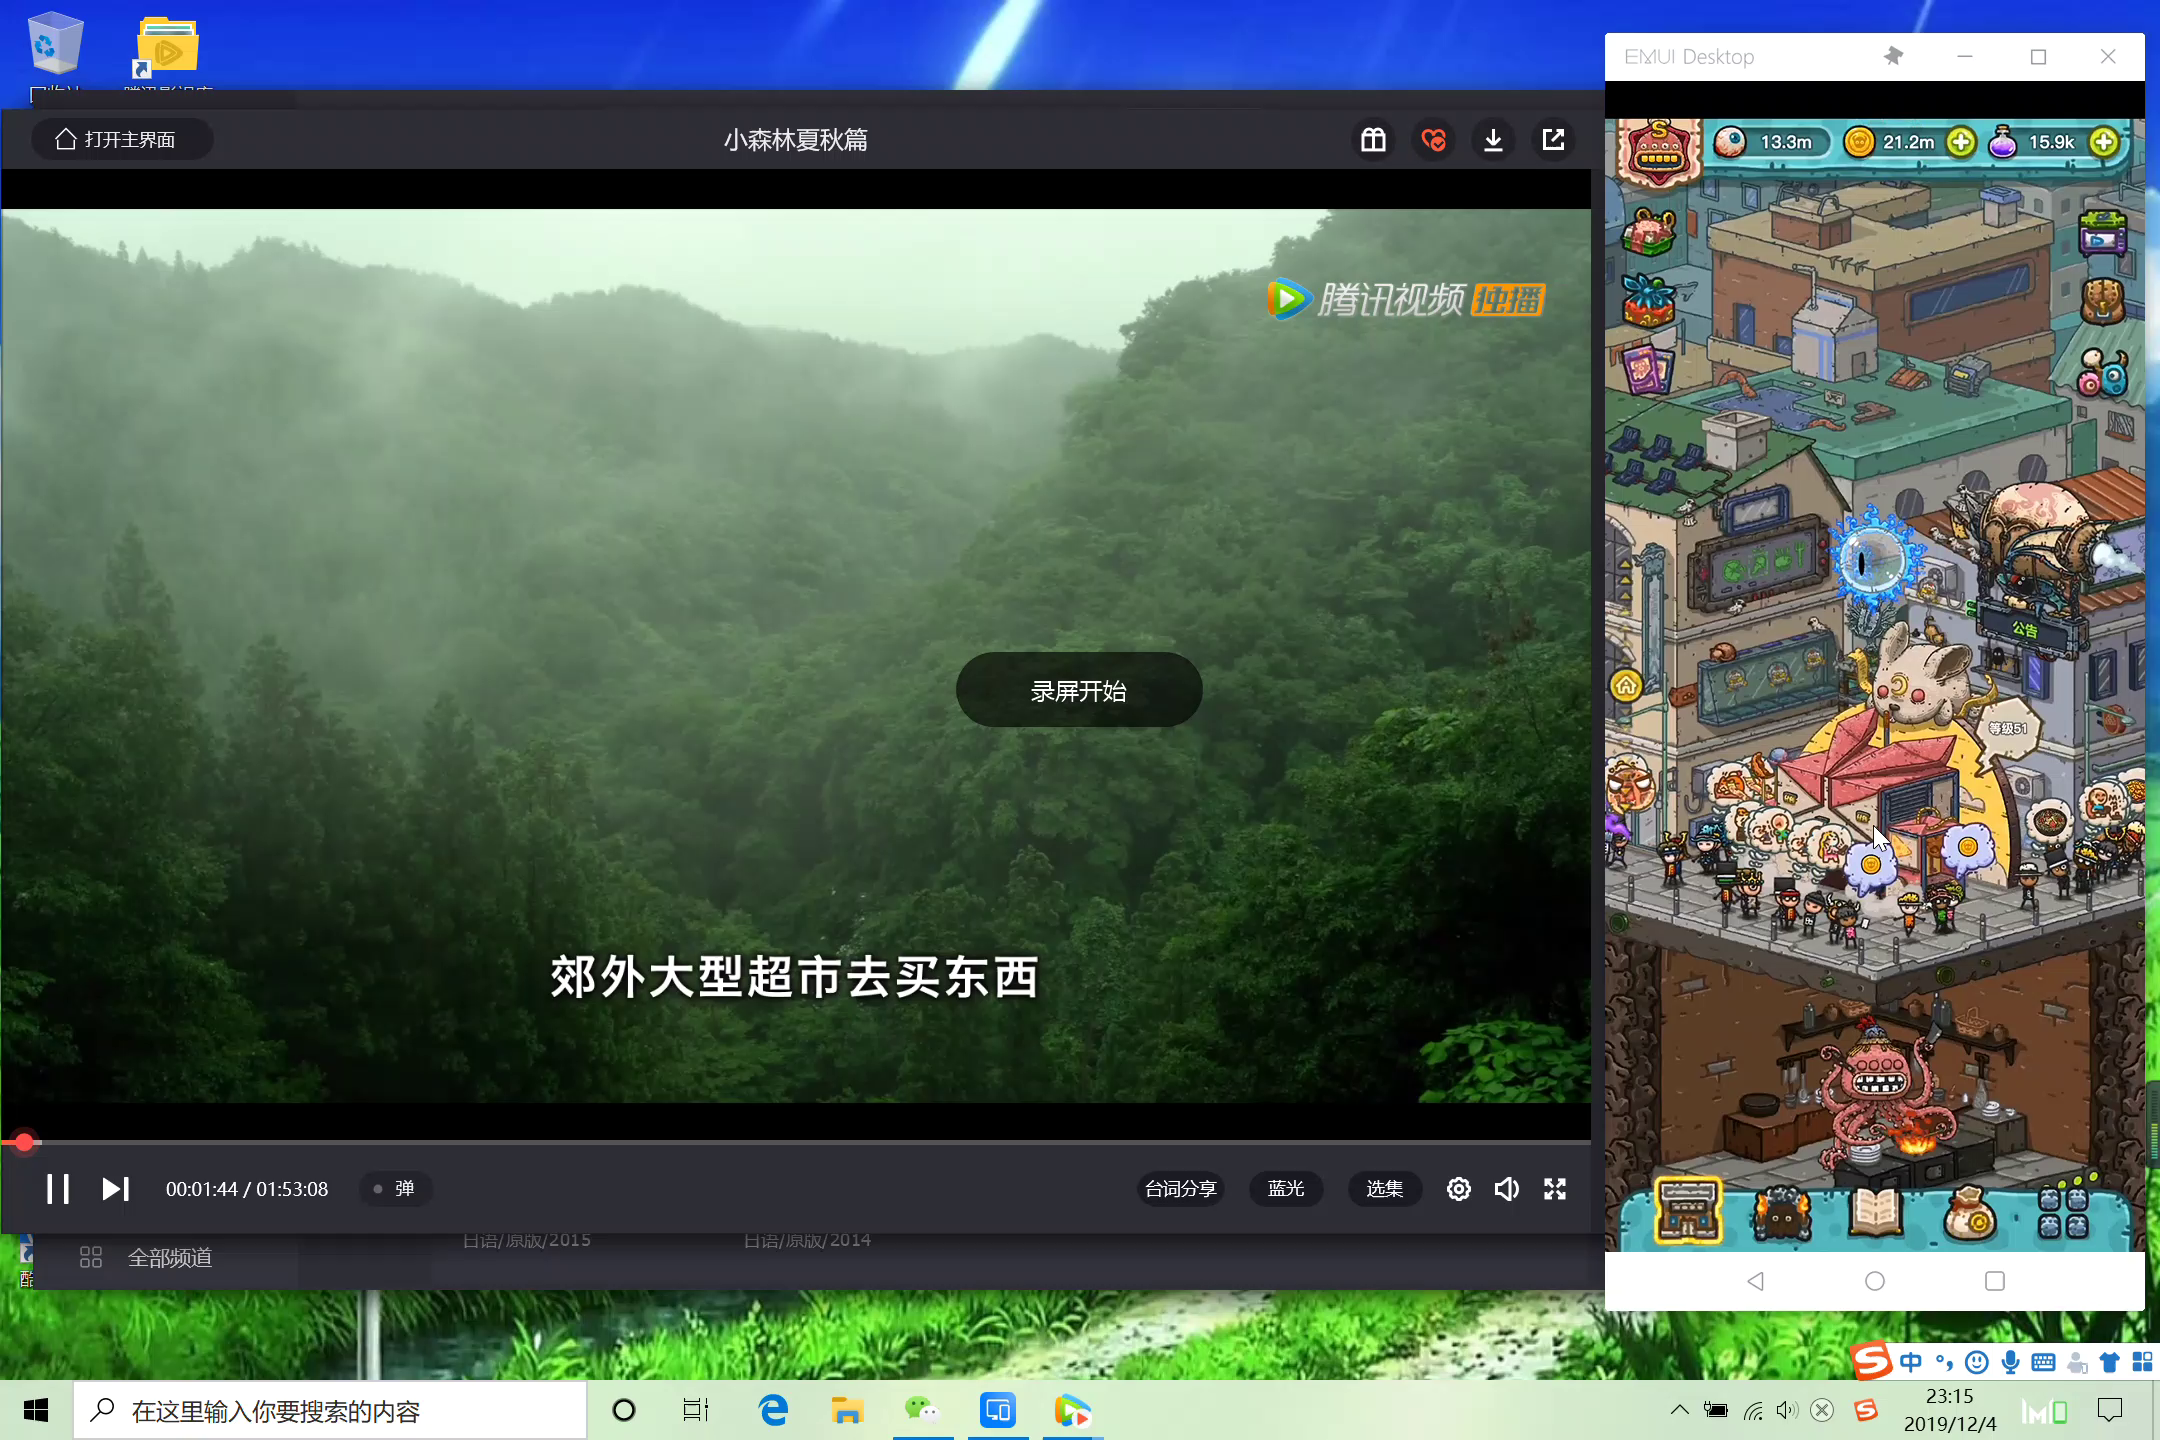Download the video with the download icon
This screenshot has height=1440, width=2160.
1493,140
